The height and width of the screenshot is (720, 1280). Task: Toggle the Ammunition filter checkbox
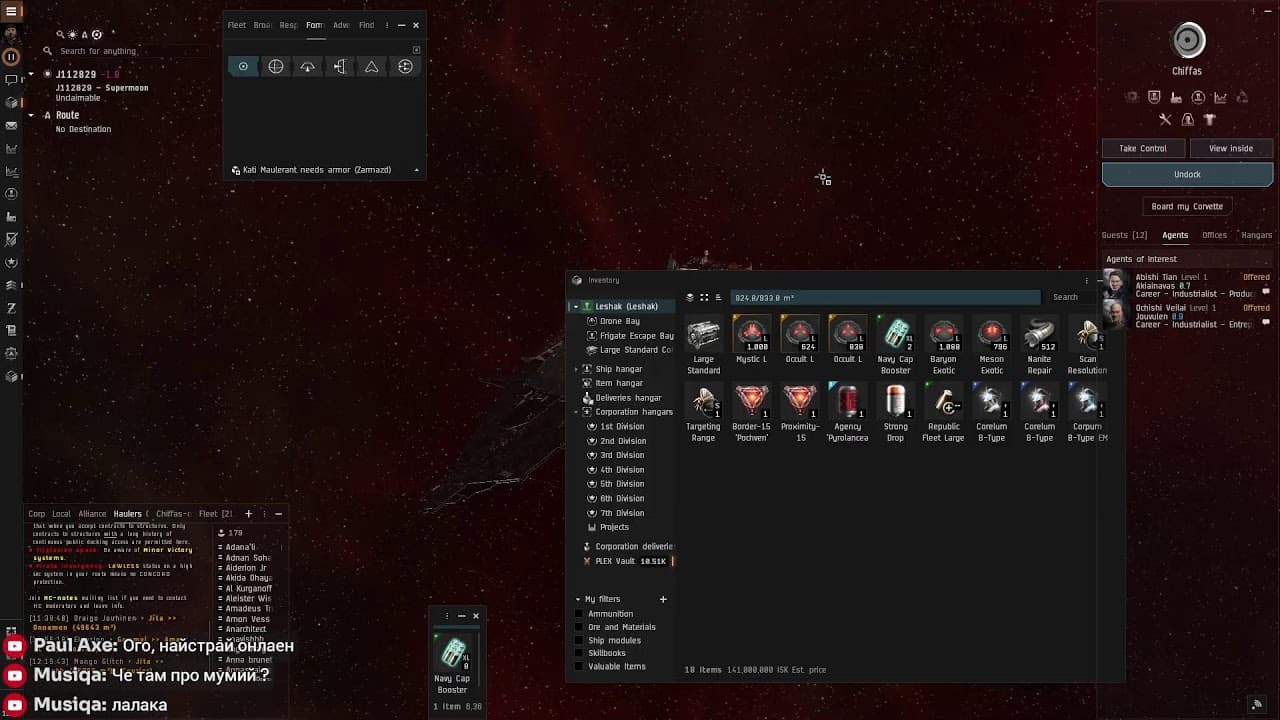click(x=579, y=614)
